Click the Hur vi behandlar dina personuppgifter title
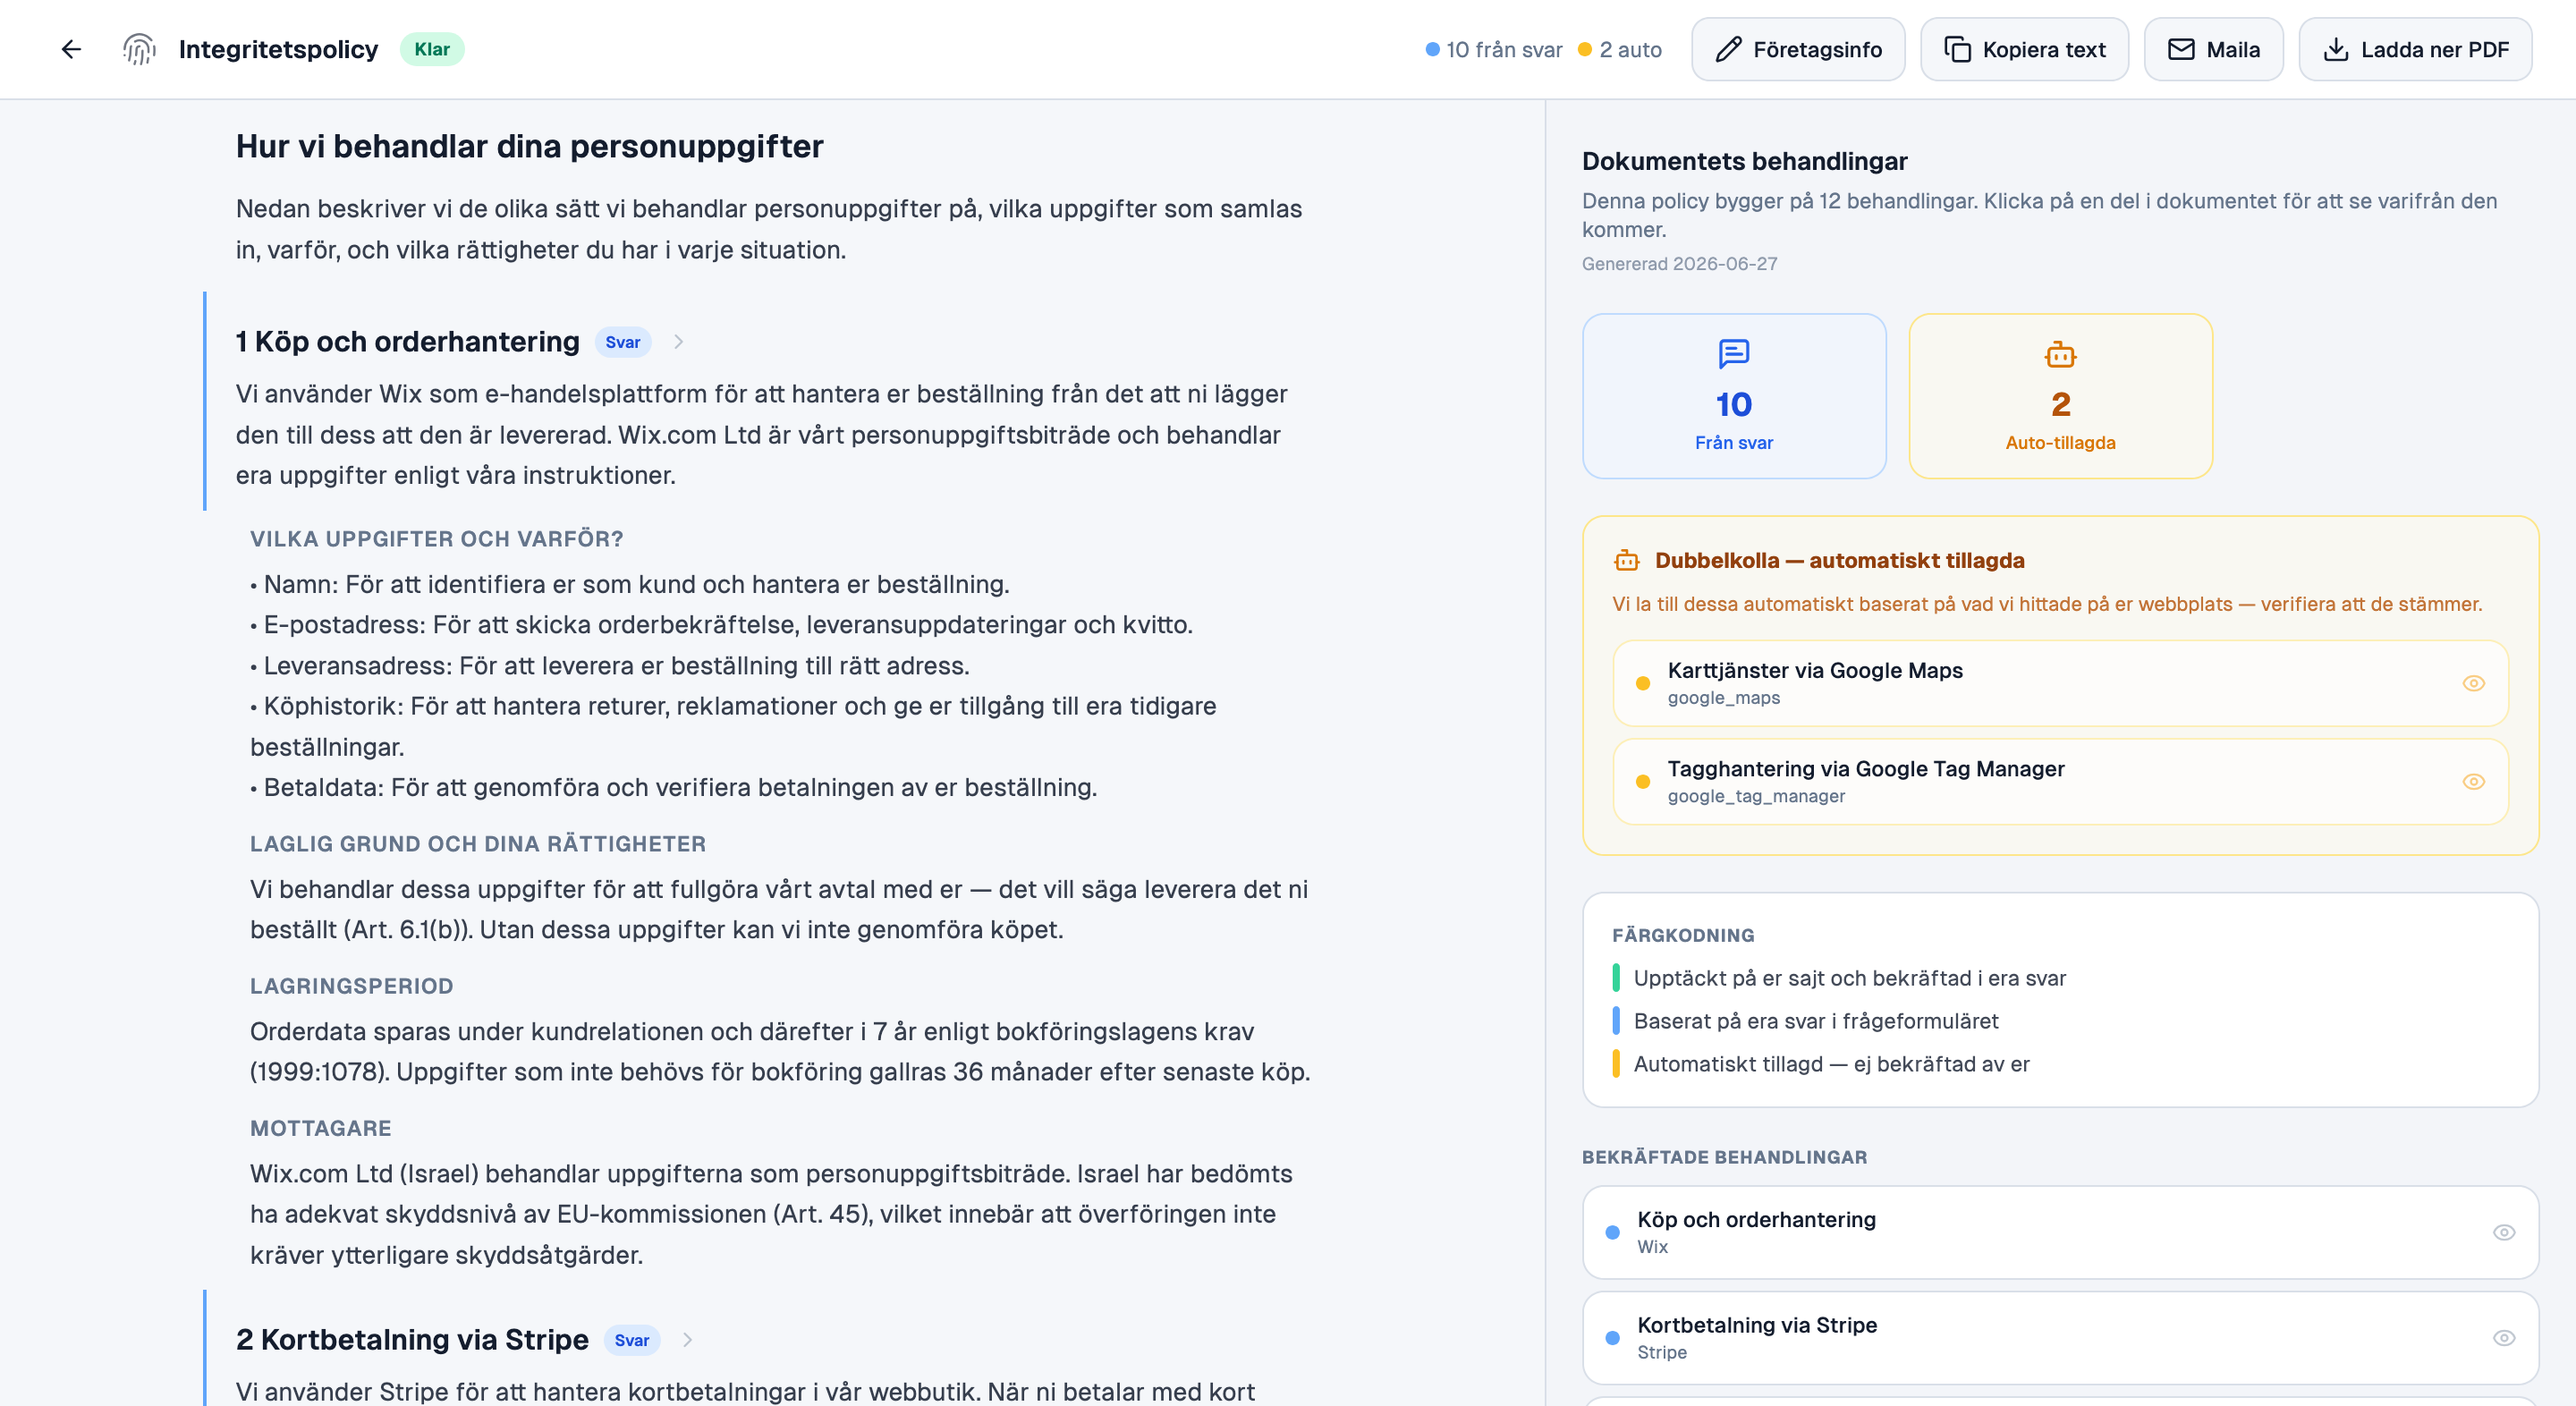This screenshot has width=2576, height=1406. (530, 146)
